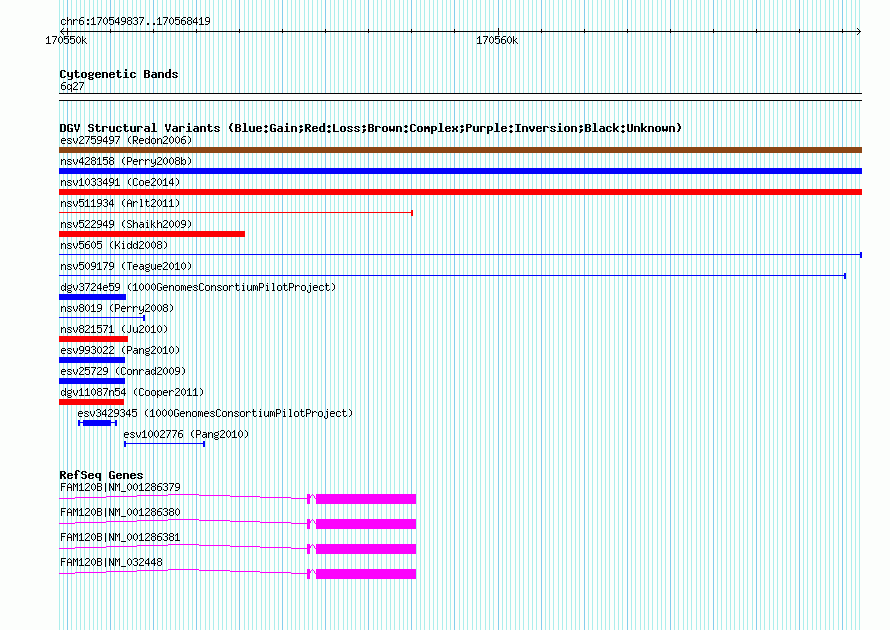
Task: Select the blue dgv3724e59 gain bar
Action: pyautogui.click(x=93, y=297)
